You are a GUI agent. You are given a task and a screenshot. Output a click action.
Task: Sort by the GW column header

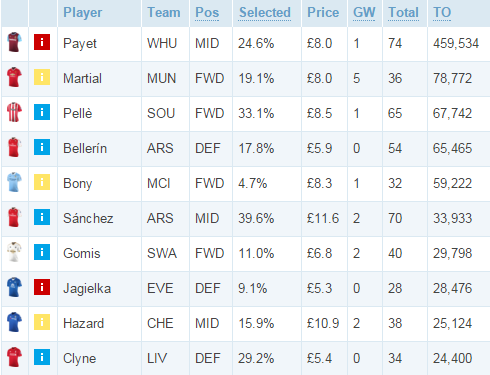364,13
